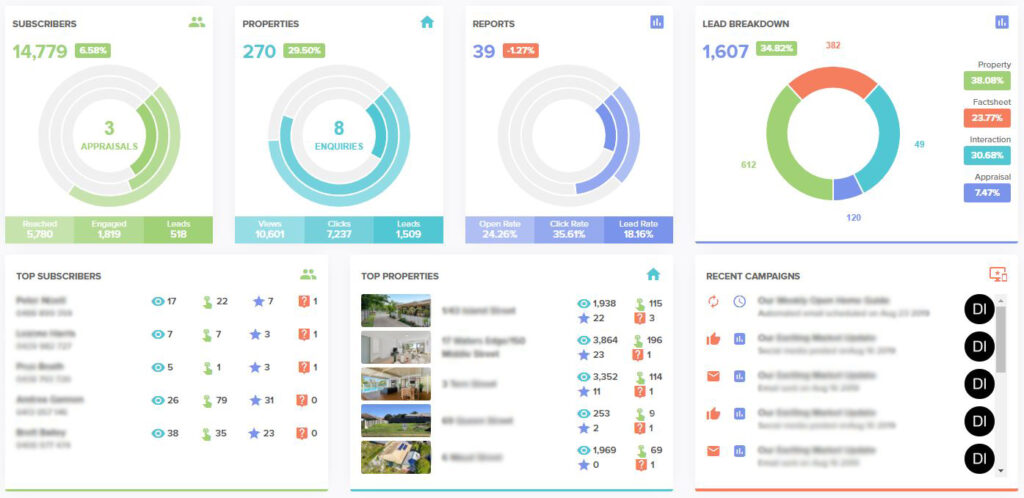Open the interior room property thumbnail

point(396,347)
